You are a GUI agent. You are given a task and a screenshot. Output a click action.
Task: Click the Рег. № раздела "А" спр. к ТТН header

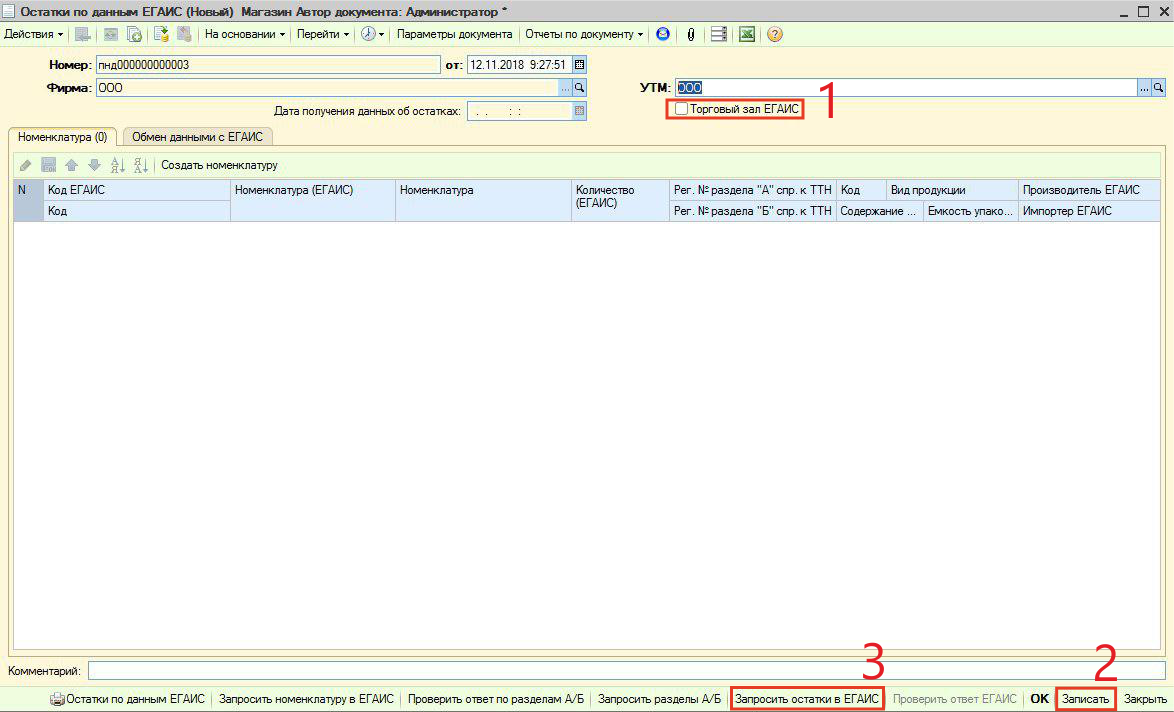[x=752, y=190]
